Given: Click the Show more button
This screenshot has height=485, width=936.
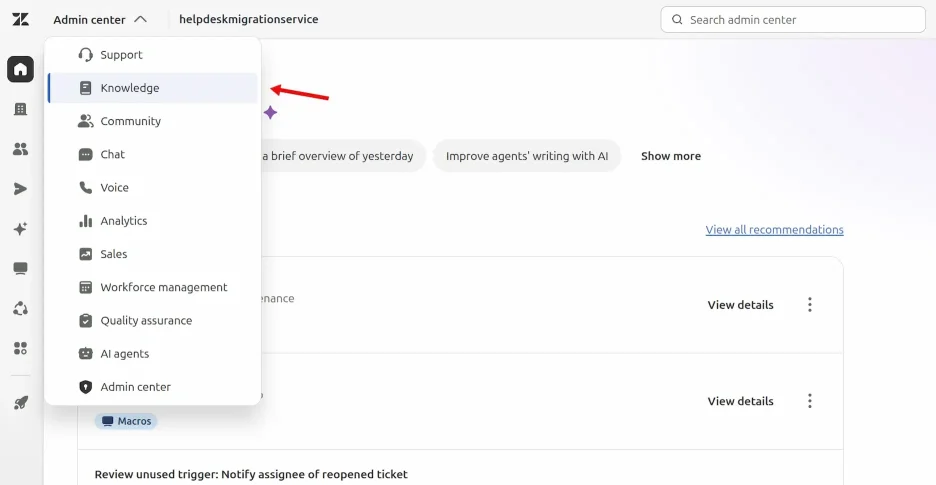Looking at the screenshot, I should [x=671, y=156].
